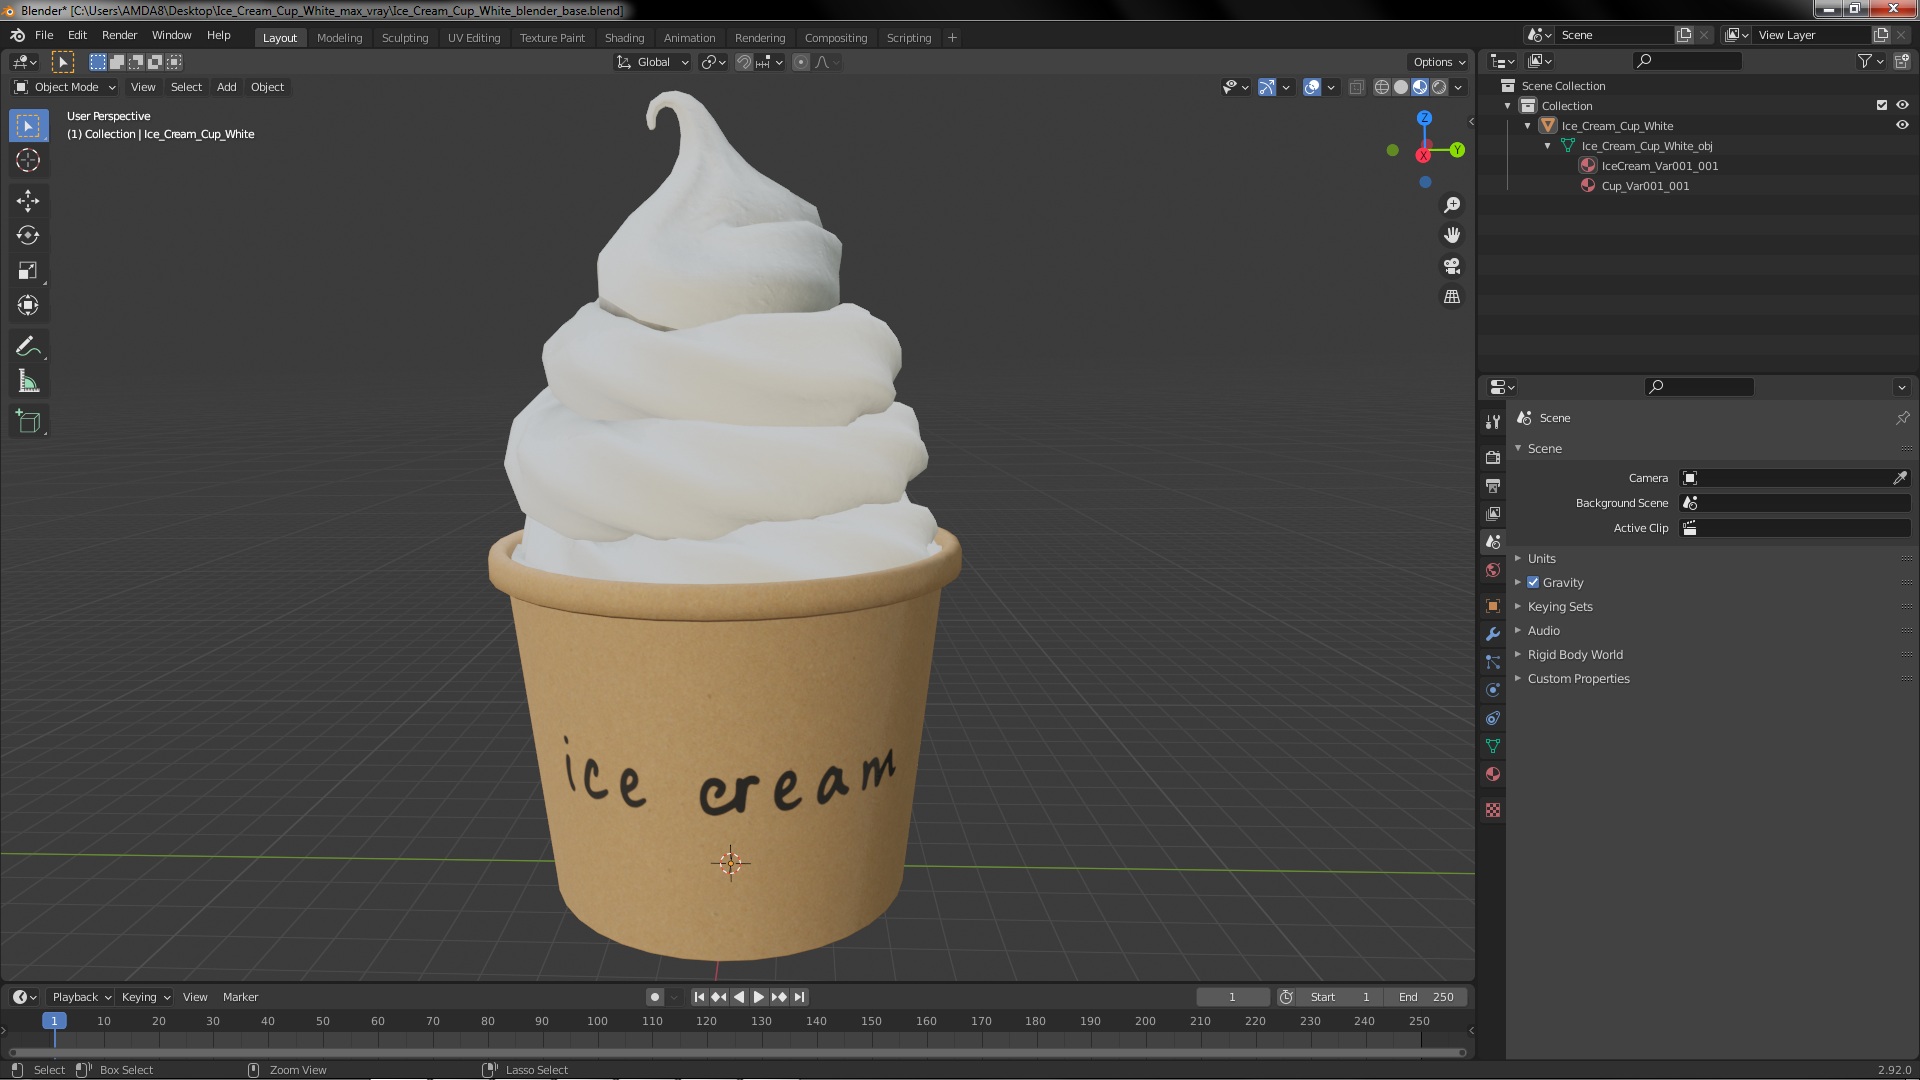The image size is (1920, 1080).
Task: Activate the Move tool
Action: click(x=28, y=201)
